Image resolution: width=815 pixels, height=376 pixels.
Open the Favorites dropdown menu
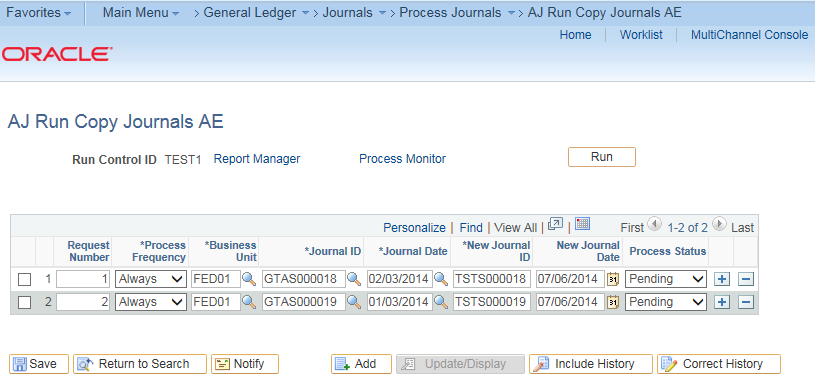point(38,12)
